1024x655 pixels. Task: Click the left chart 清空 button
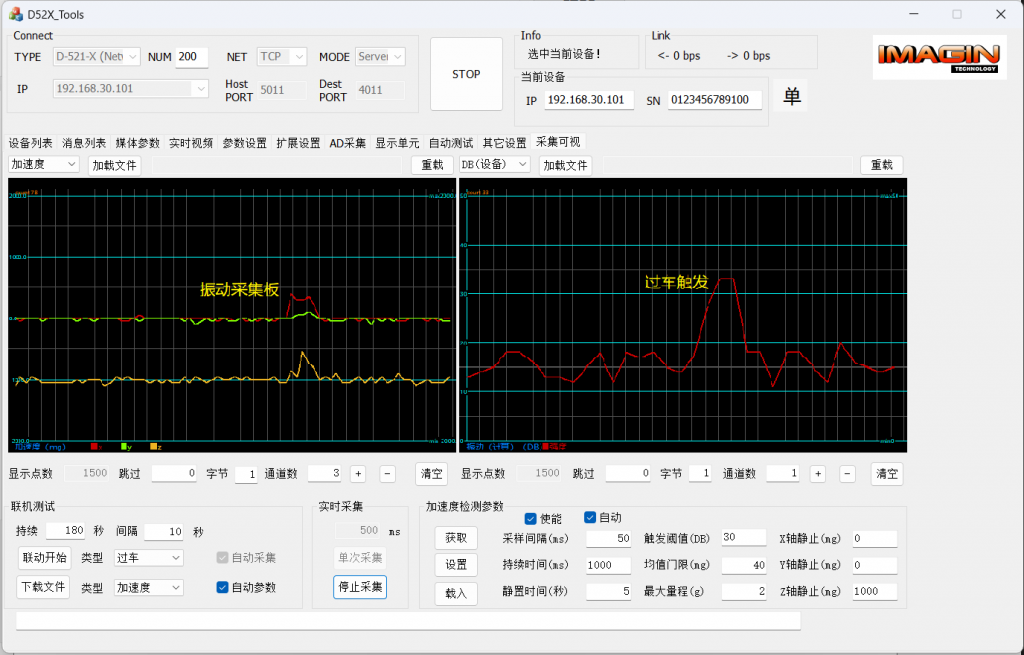pyautogui.click(x=431, y=474)
